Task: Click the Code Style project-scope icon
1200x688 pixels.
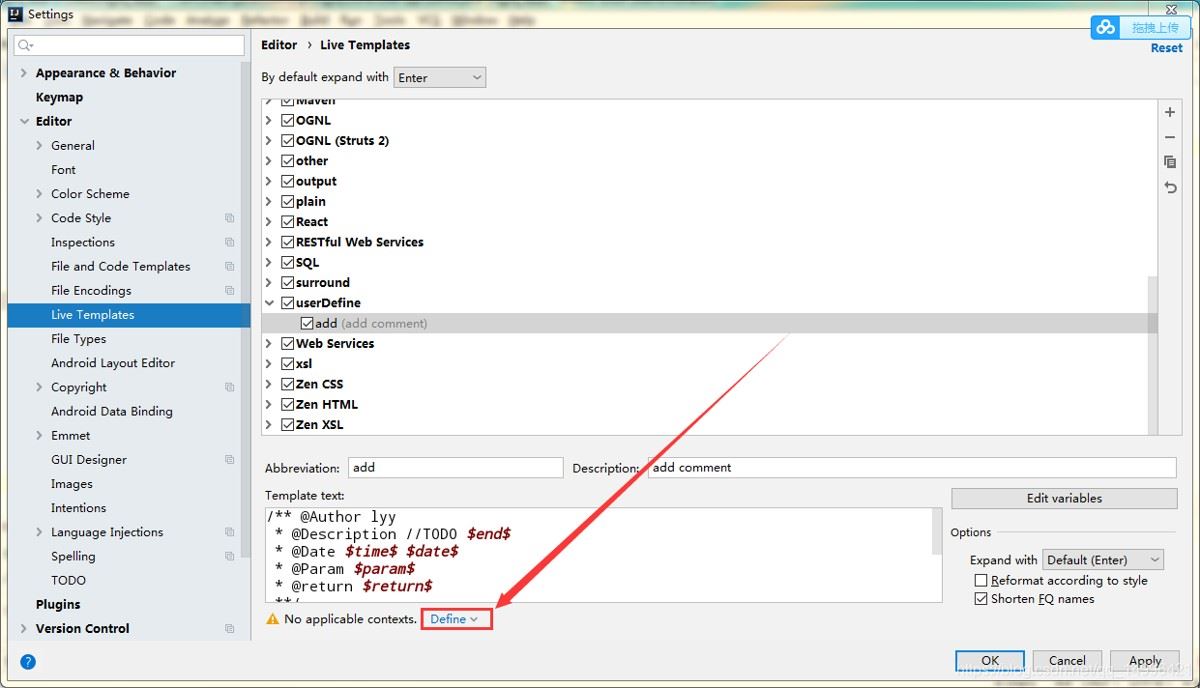Action: coord(230,218)
